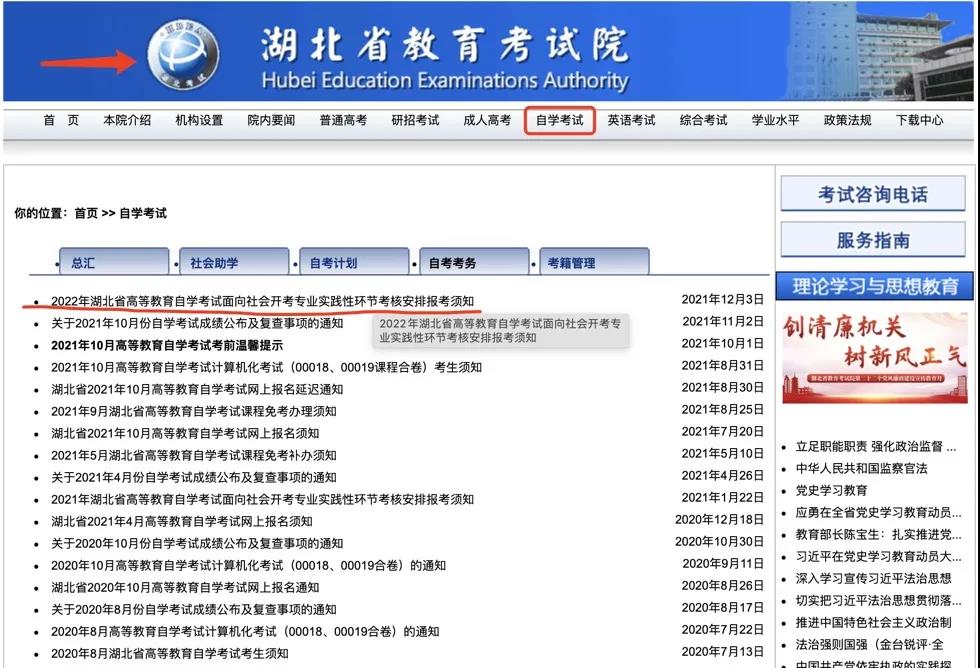Click the date 2021年7月20日 in the list
The height and width of the screenshot is (668, 980).
point(722,431)
